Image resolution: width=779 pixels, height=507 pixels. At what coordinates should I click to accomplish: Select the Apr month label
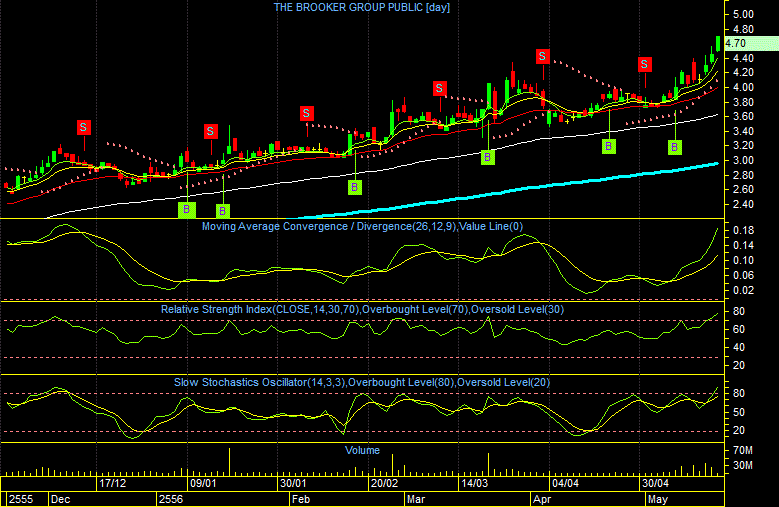point(542,499)
